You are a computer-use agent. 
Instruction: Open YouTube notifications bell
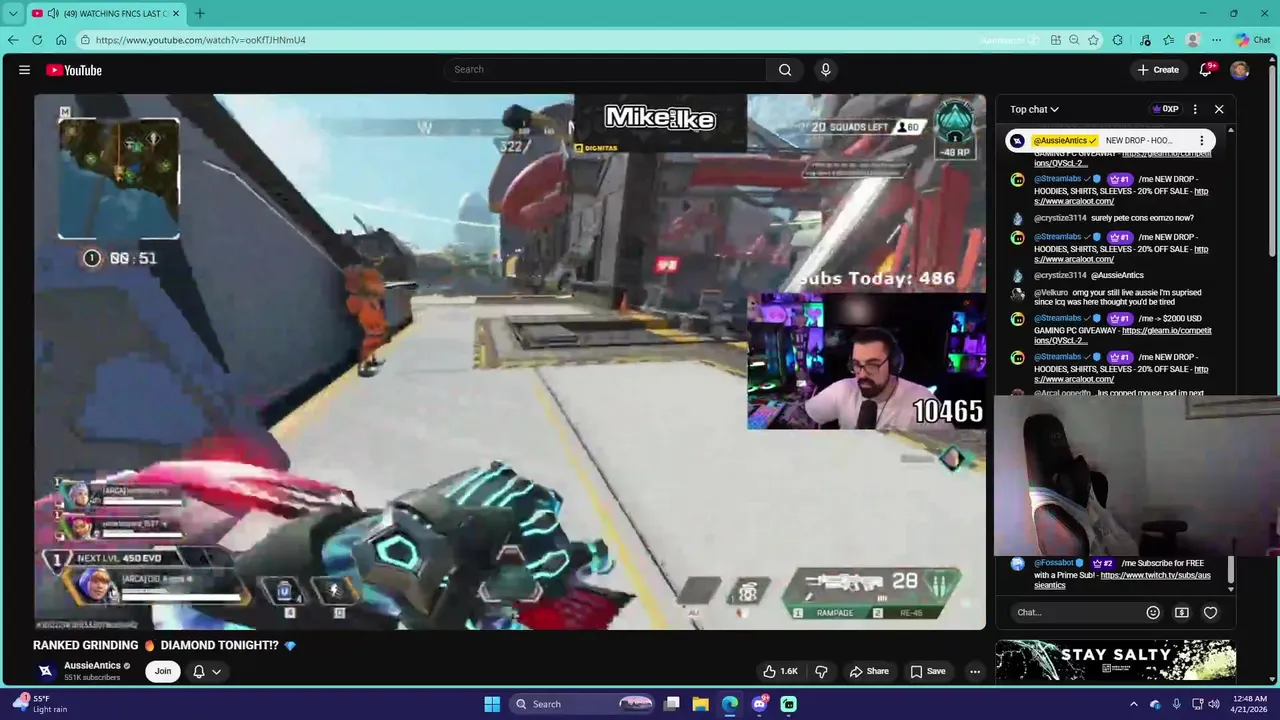[x=1206, y=70]
